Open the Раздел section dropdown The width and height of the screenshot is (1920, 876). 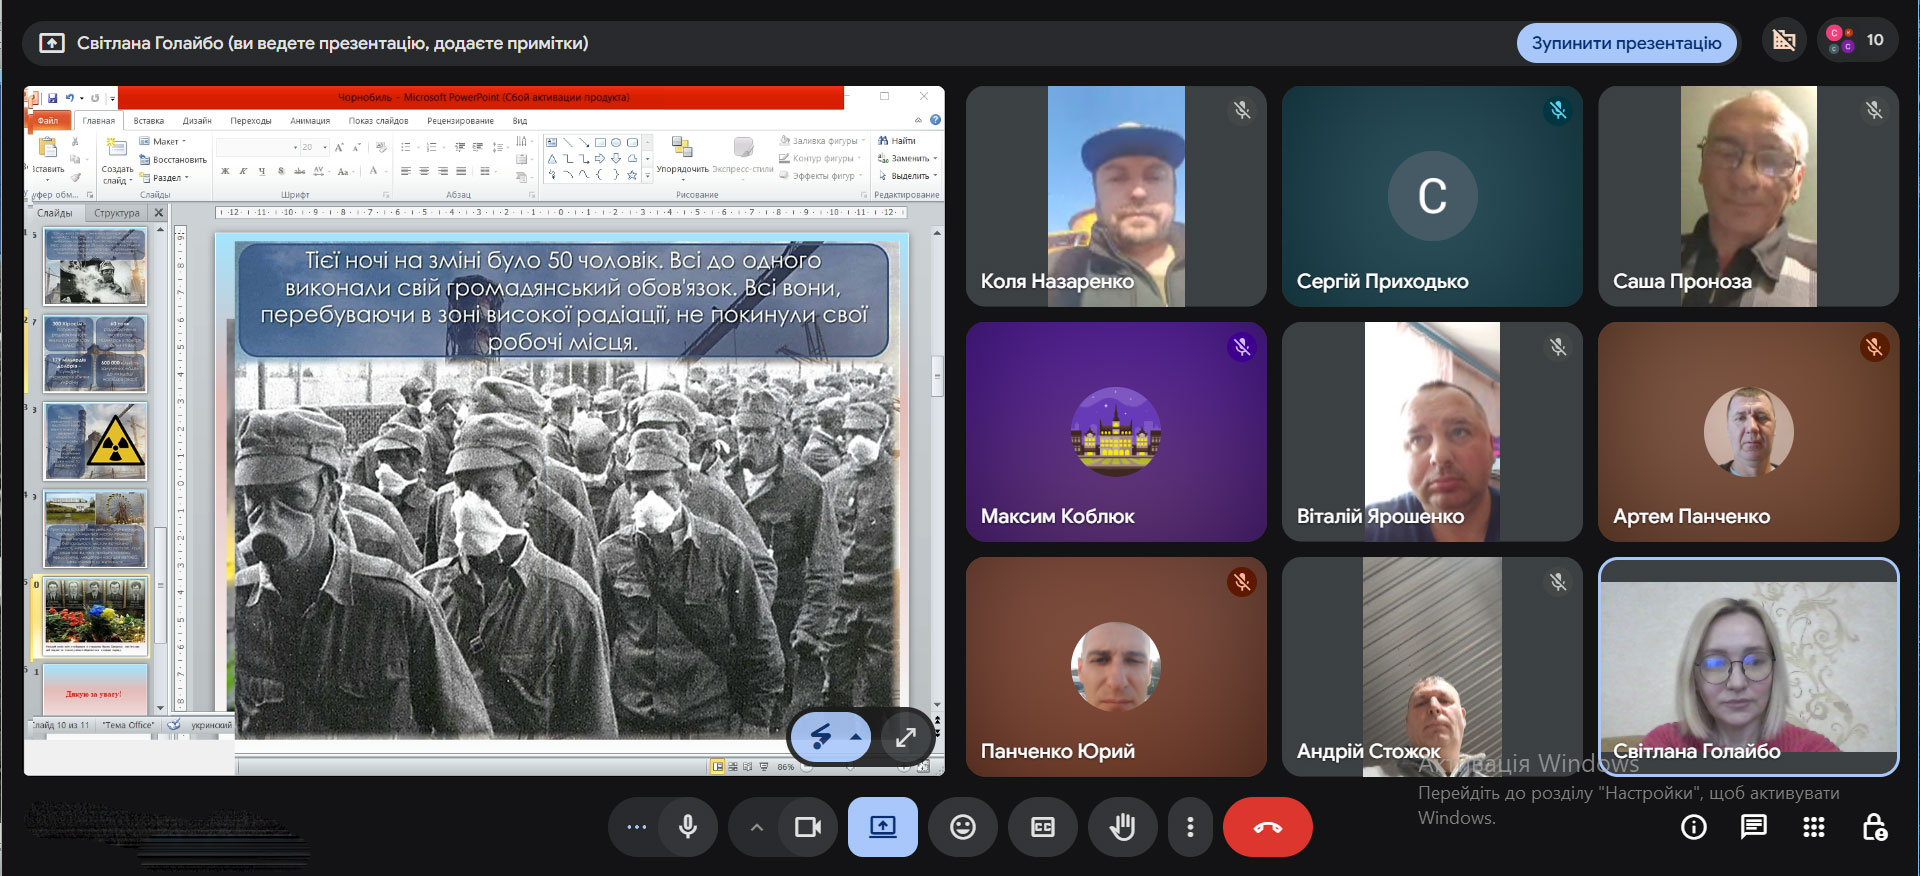pos(165,178)
